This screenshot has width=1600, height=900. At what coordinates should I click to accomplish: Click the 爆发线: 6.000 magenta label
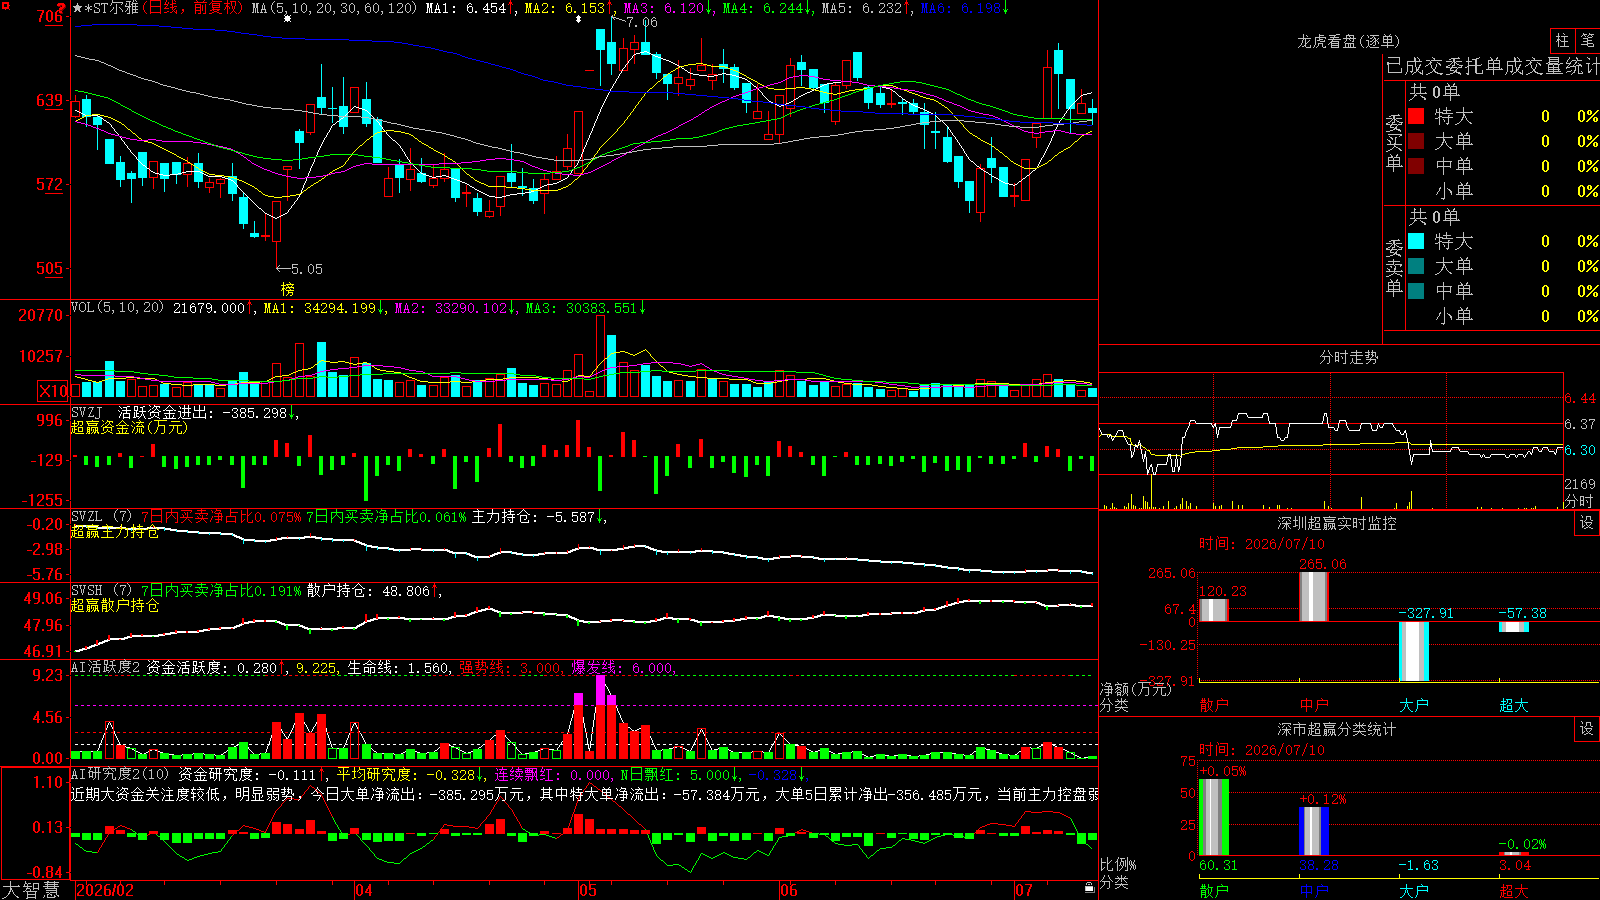tap(624, 667)
